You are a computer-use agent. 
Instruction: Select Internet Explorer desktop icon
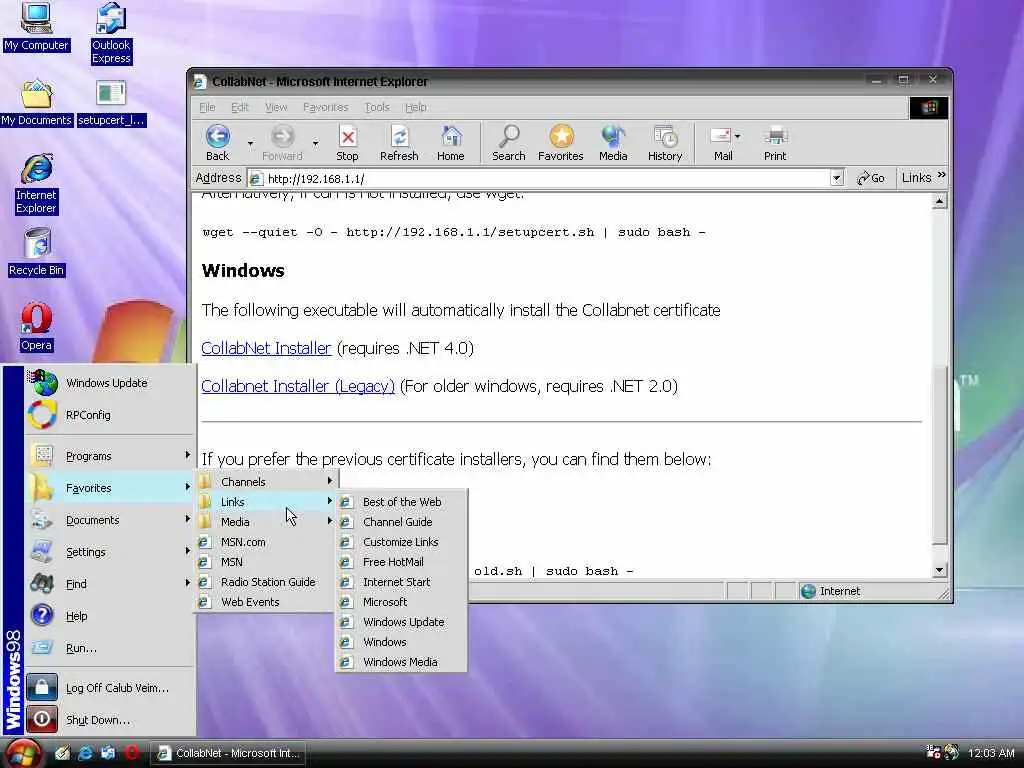[36, 184]
